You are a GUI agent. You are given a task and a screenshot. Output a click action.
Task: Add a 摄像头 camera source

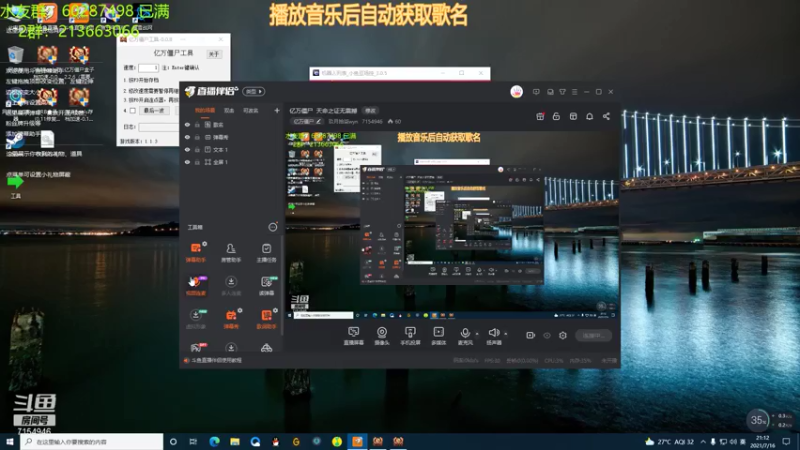click(382, 336)
